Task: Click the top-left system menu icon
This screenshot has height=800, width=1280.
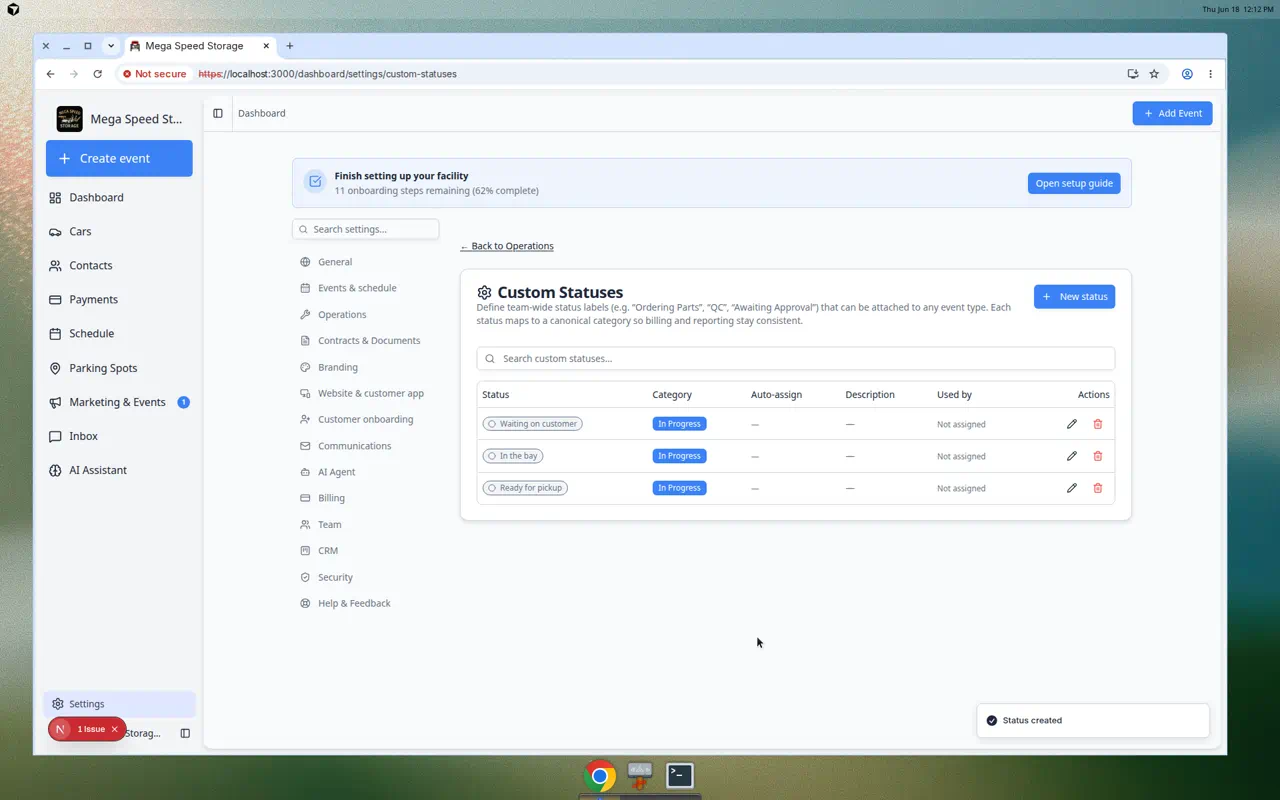Action: 13,9
